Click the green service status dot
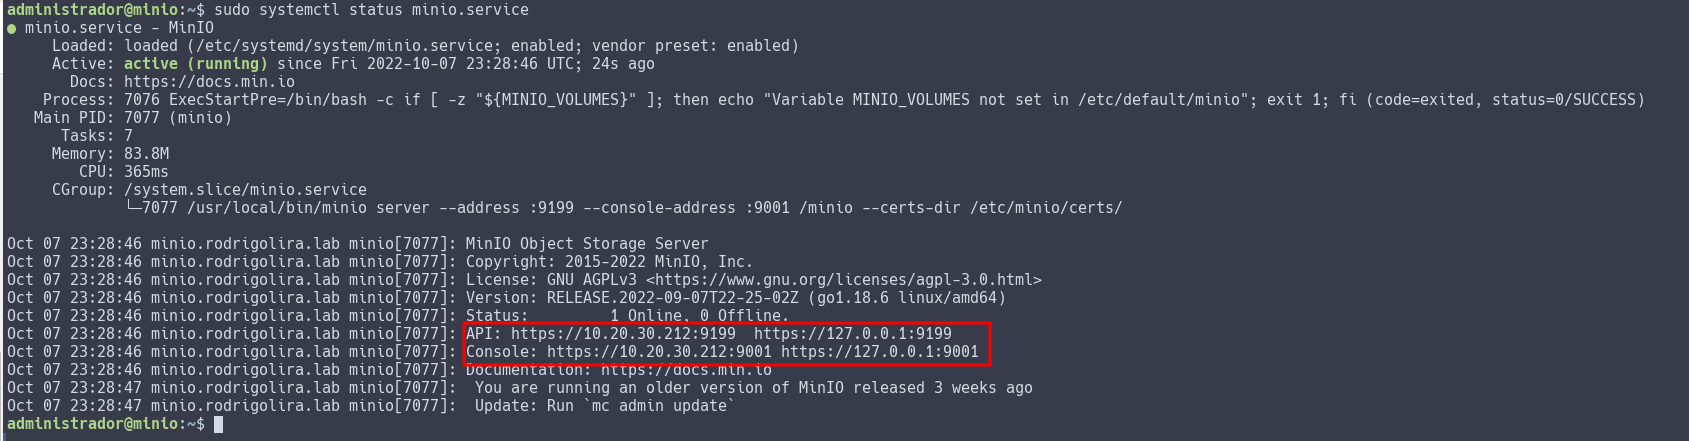The height and width of the screenshot is (441, 1689). pyautogui.click(x=12, y=28)
